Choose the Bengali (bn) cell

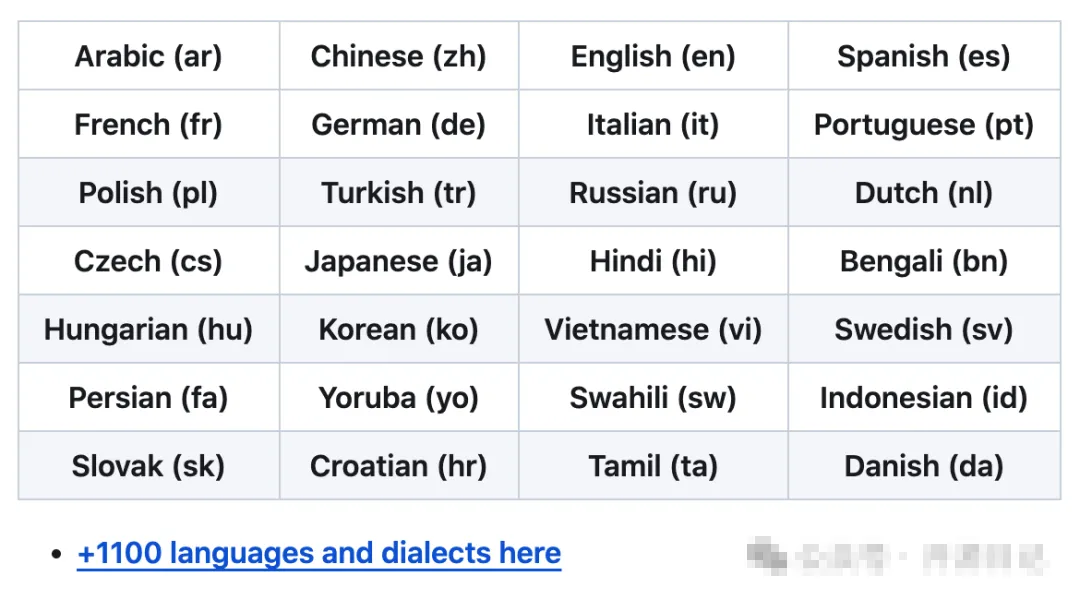[924, 260]
